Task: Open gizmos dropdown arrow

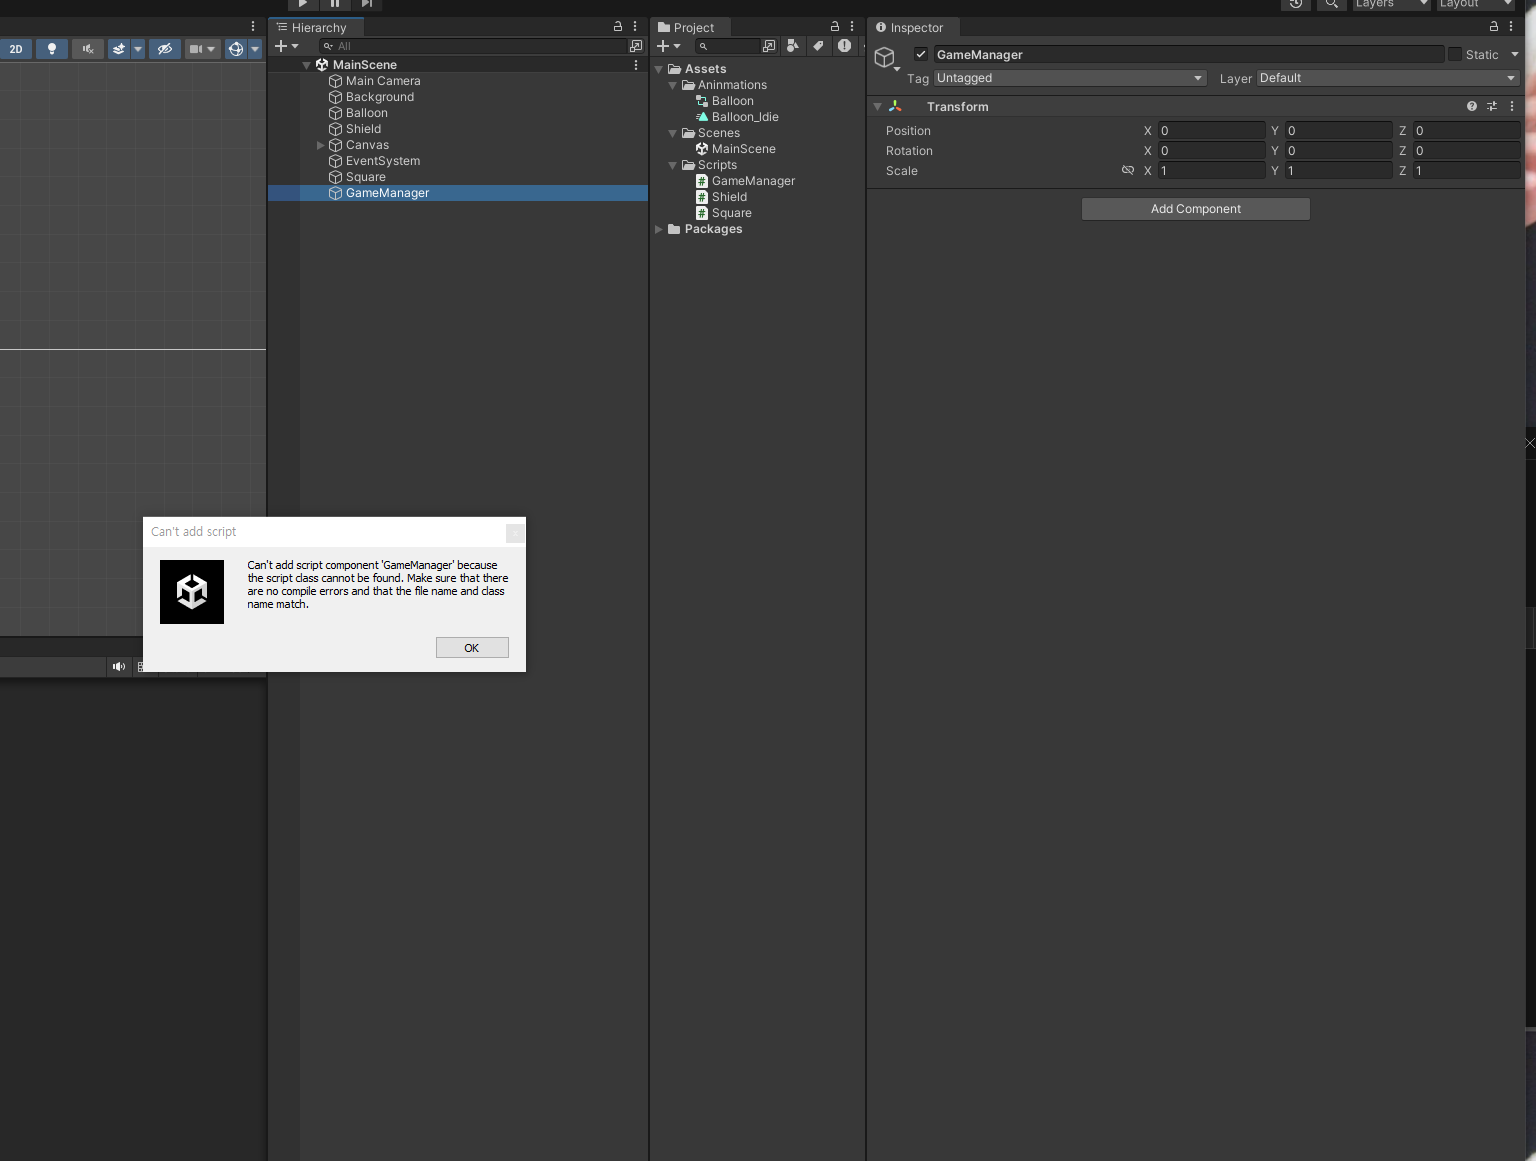Action: pyautogui.click(x=255, y=49)
